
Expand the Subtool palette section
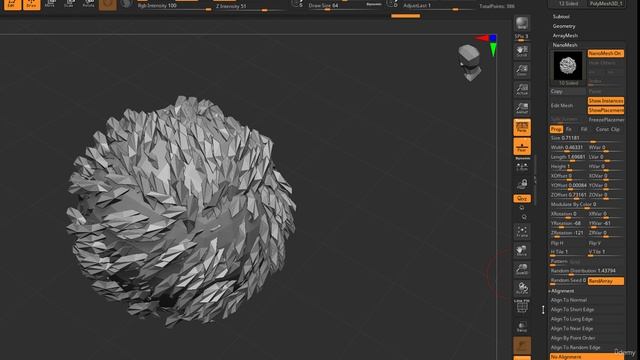(x=561, y=17)
